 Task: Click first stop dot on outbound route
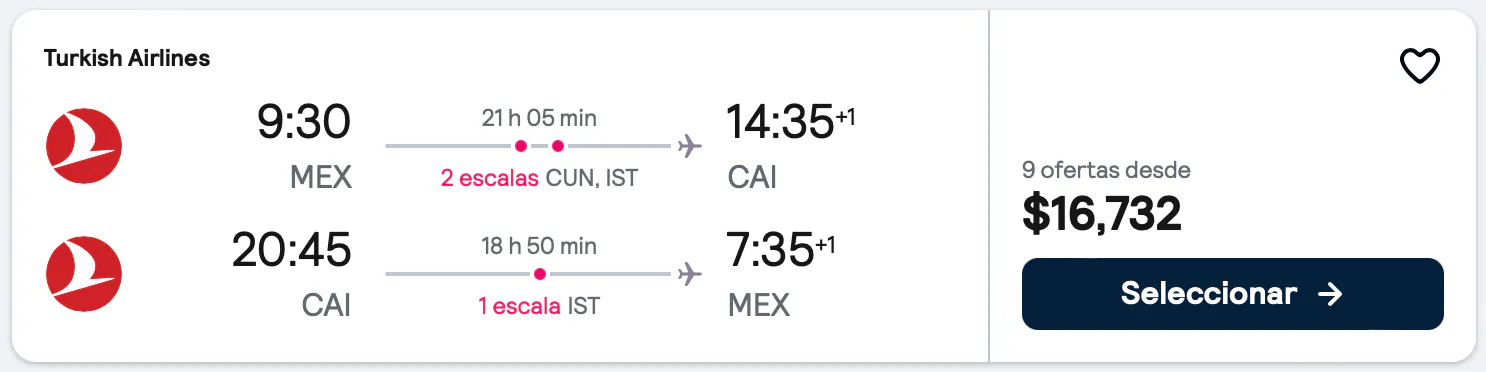521,146
